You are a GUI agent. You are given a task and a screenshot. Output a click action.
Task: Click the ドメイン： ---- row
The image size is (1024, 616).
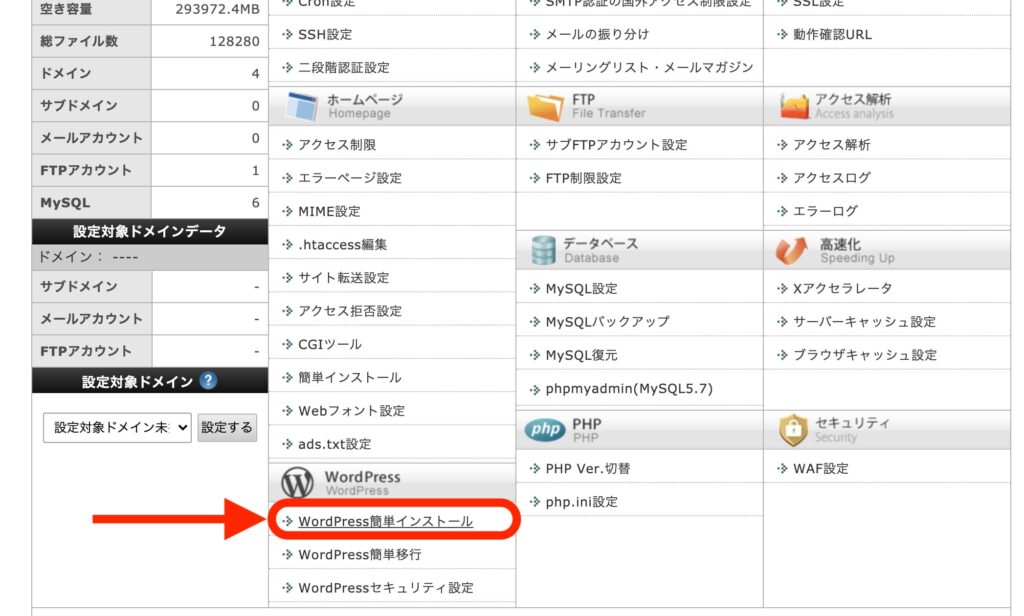(x=150, y=257)
